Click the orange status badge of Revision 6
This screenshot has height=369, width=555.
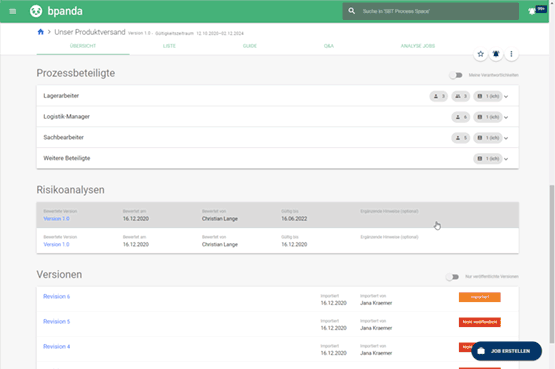click(480, 297)
